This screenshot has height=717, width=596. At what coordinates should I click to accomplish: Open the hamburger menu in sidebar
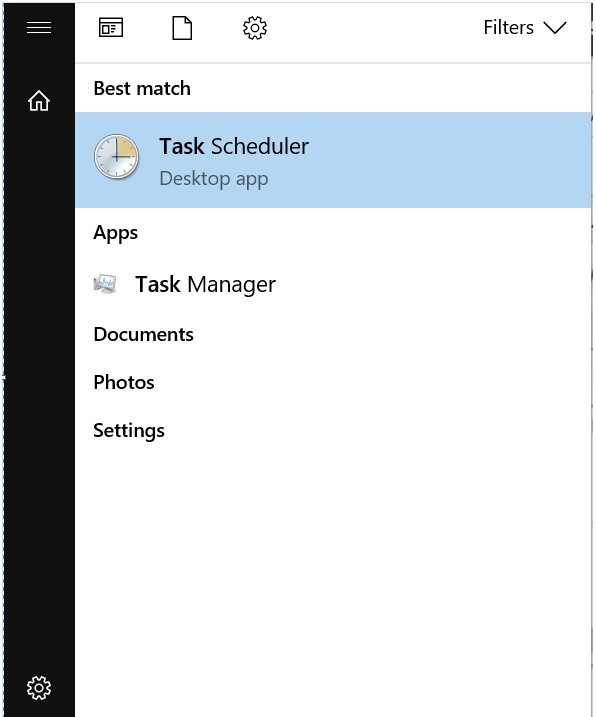(x=39, y=27)
